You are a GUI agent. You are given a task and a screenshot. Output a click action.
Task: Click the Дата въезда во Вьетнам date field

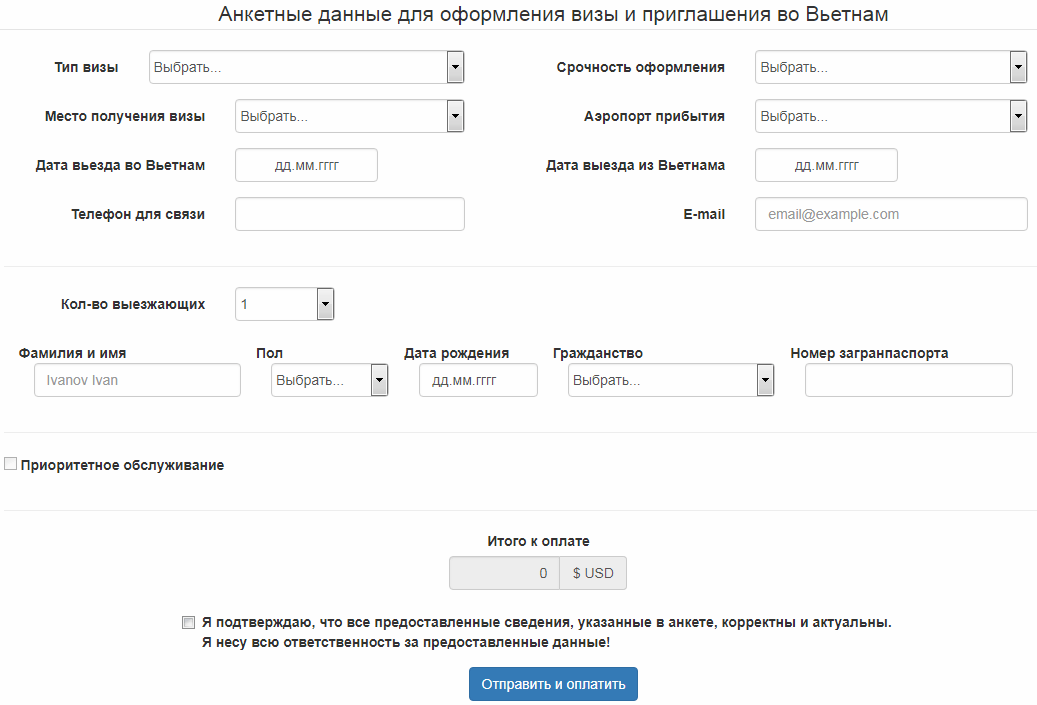[x=306, y=165]
